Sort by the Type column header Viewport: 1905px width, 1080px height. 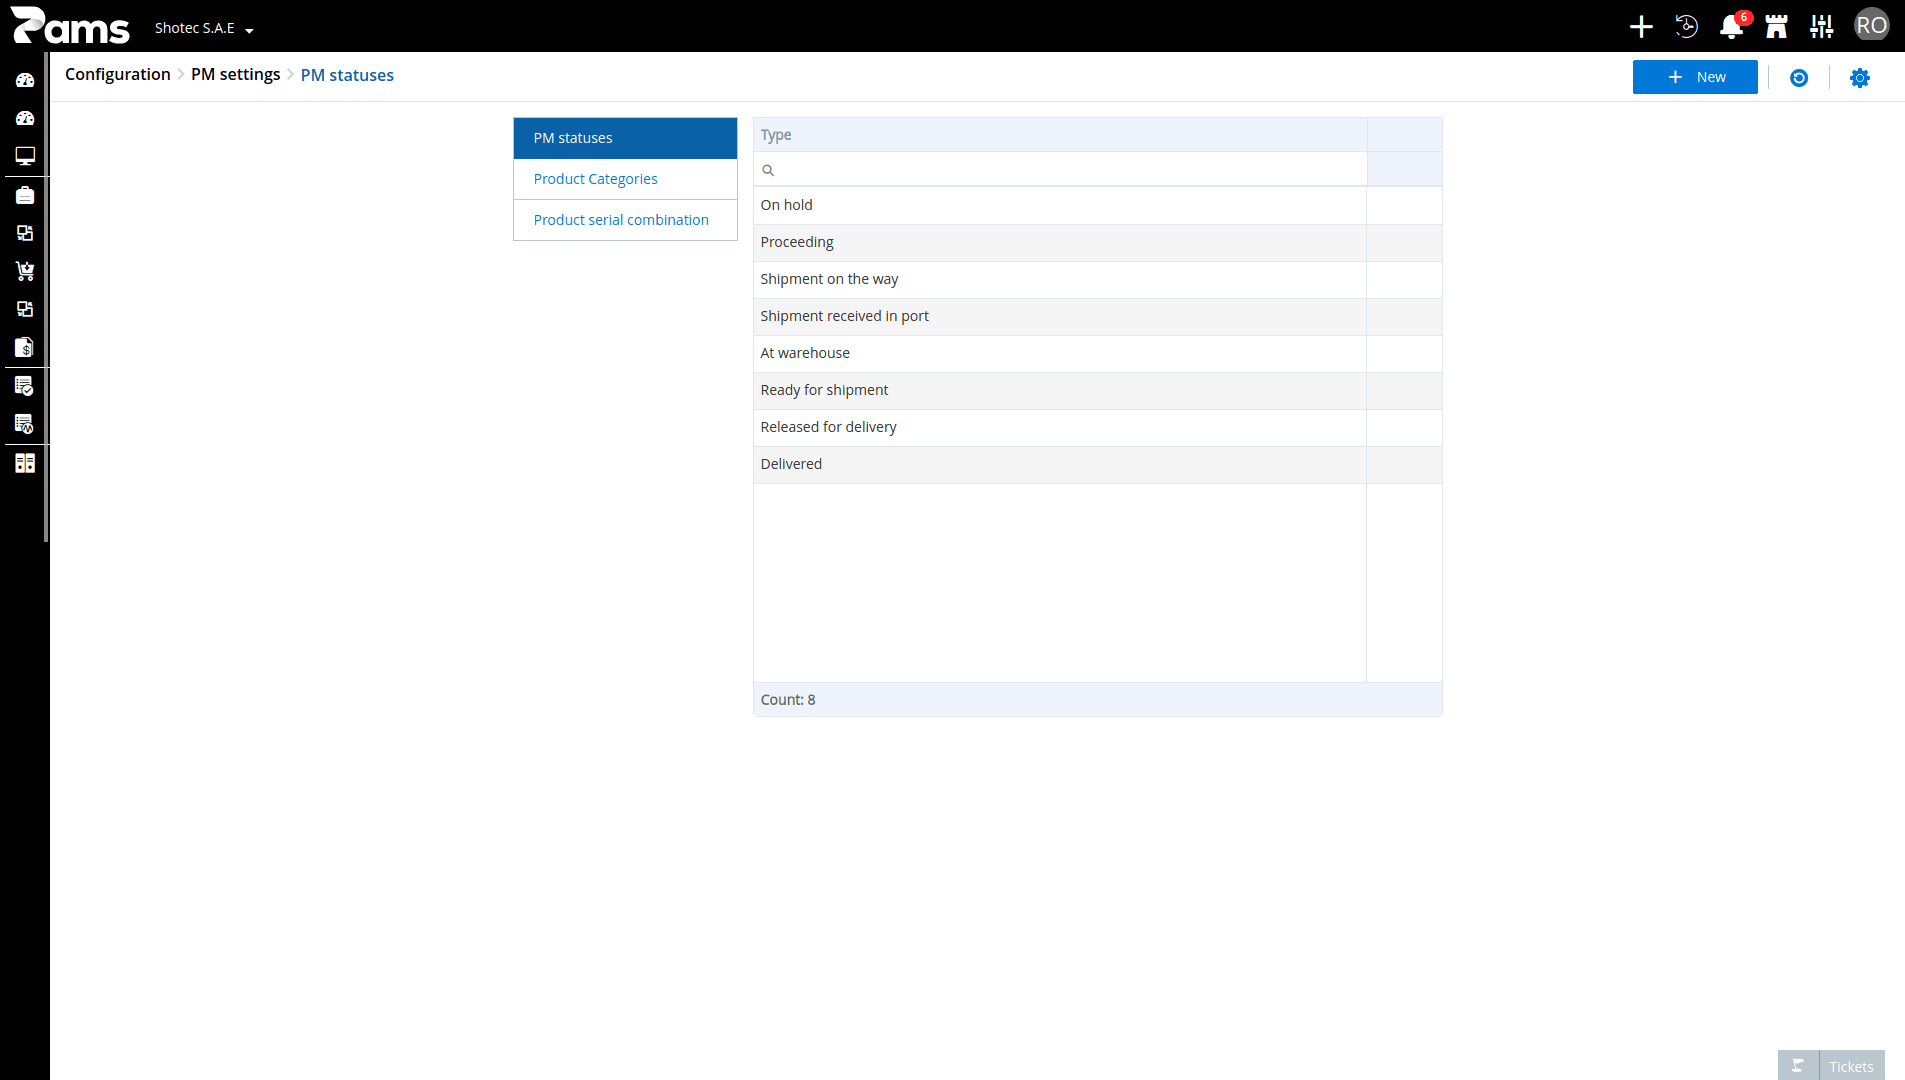[x=1060, y=135]
